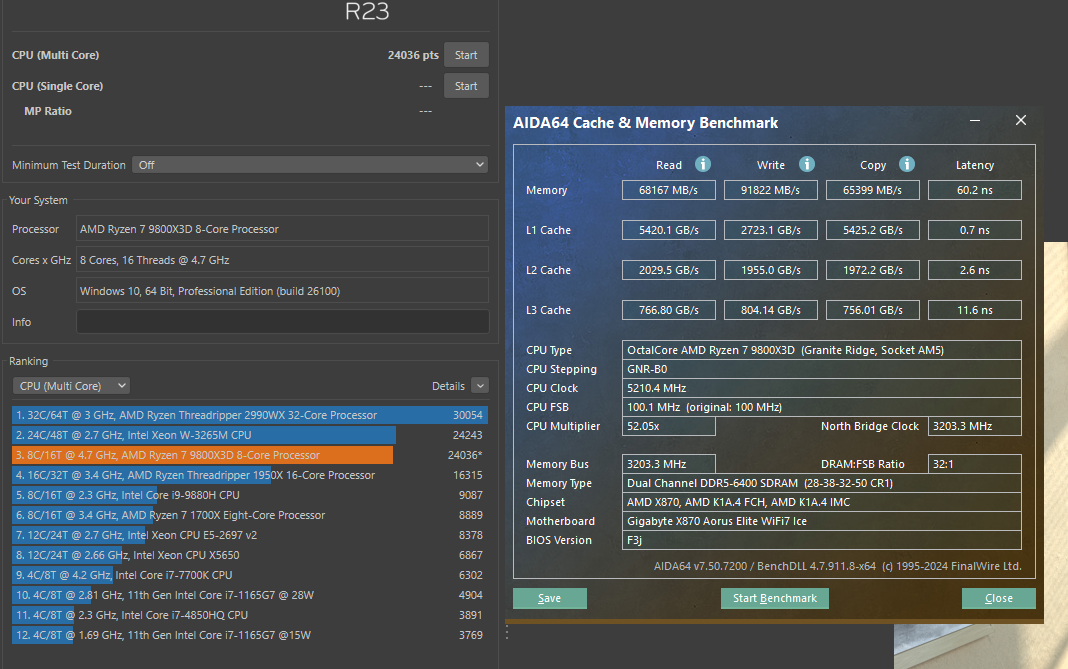Screen dimensions: 1068x669
Task: Click the L1 Cache Copy value 5425.2 GB/s
Action: (873, 230)
